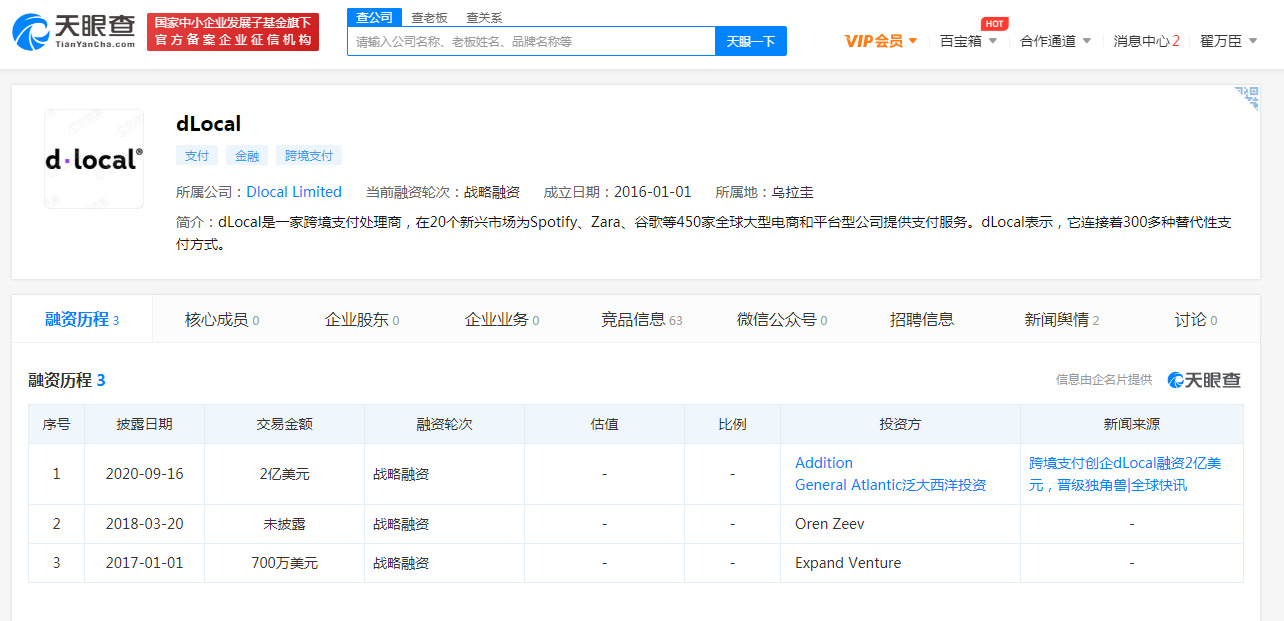
Task: Expand the 合作通道 dropdown
Action: click(x=1056, y=41)
